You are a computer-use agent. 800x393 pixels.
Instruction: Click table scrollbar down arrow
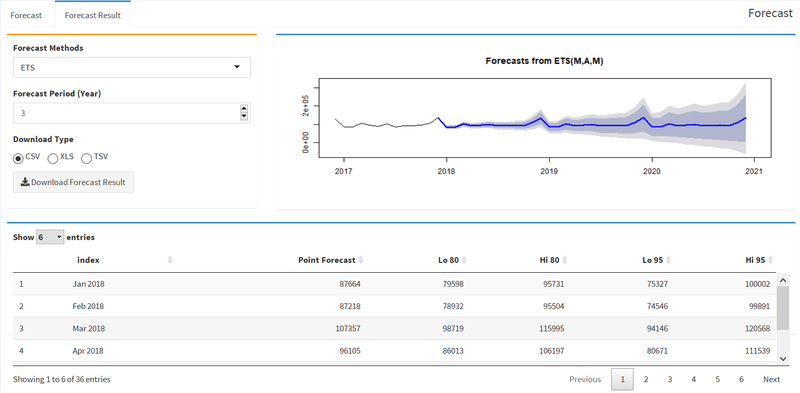click(x=783, y=359)
